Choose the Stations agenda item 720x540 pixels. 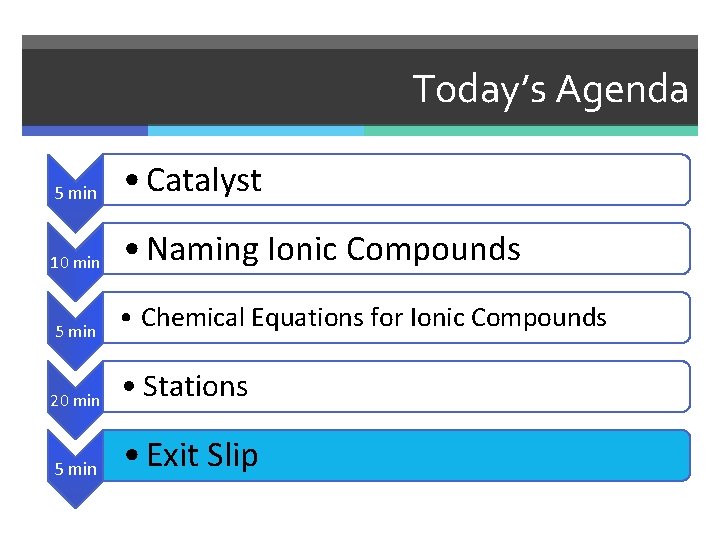[x=195, y=387]
